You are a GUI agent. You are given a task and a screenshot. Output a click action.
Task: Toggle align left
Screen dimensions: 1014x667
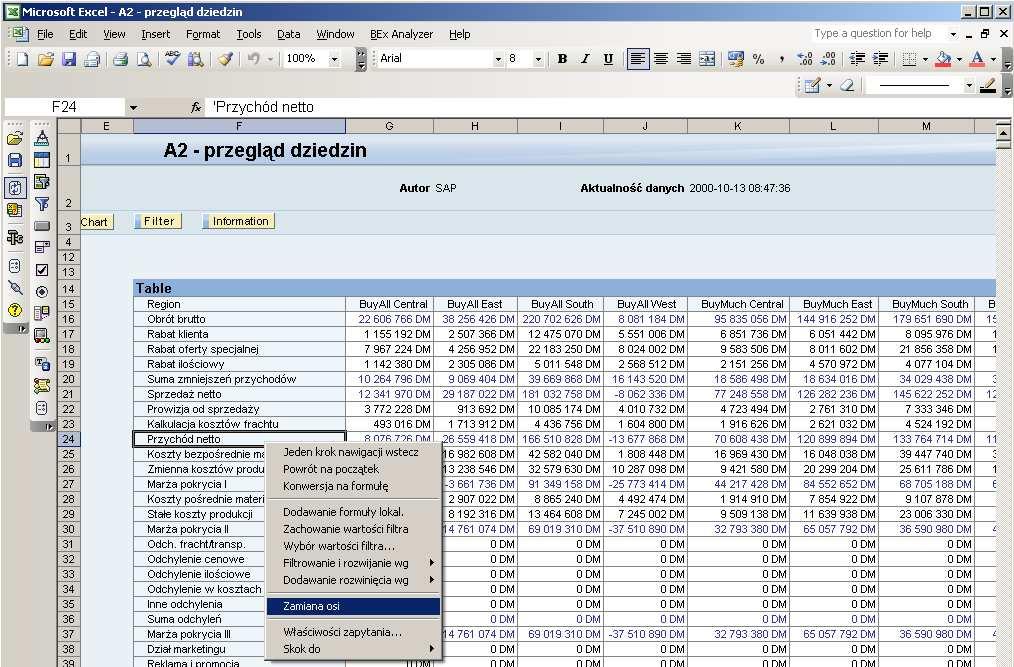tap(638, 59)
